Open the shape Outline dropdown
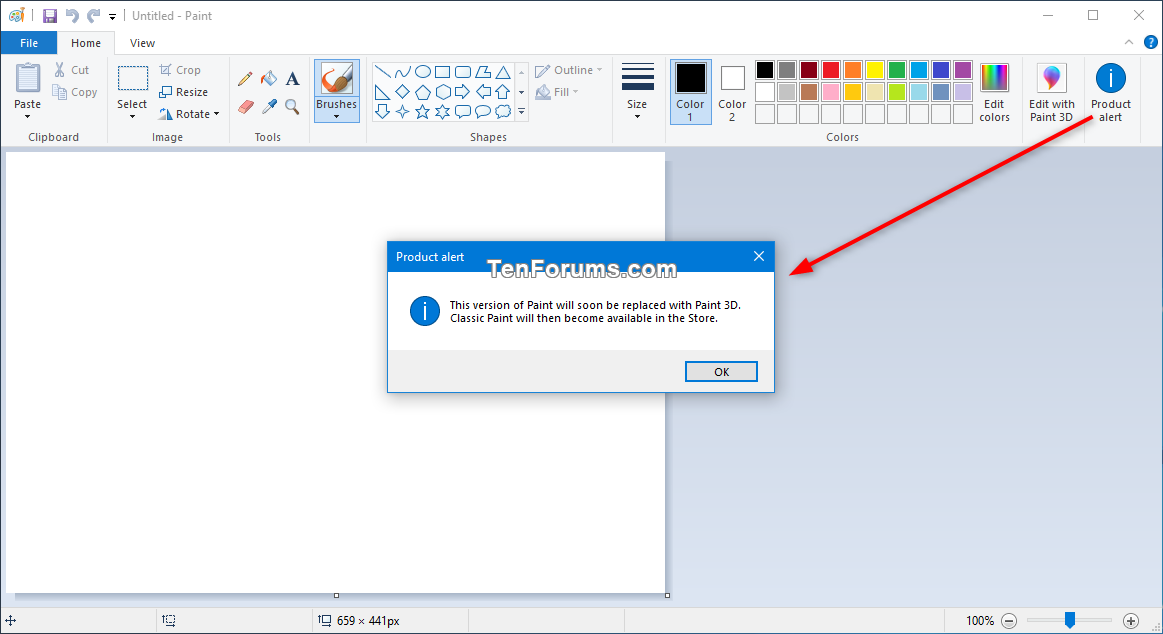 point(569,70)
